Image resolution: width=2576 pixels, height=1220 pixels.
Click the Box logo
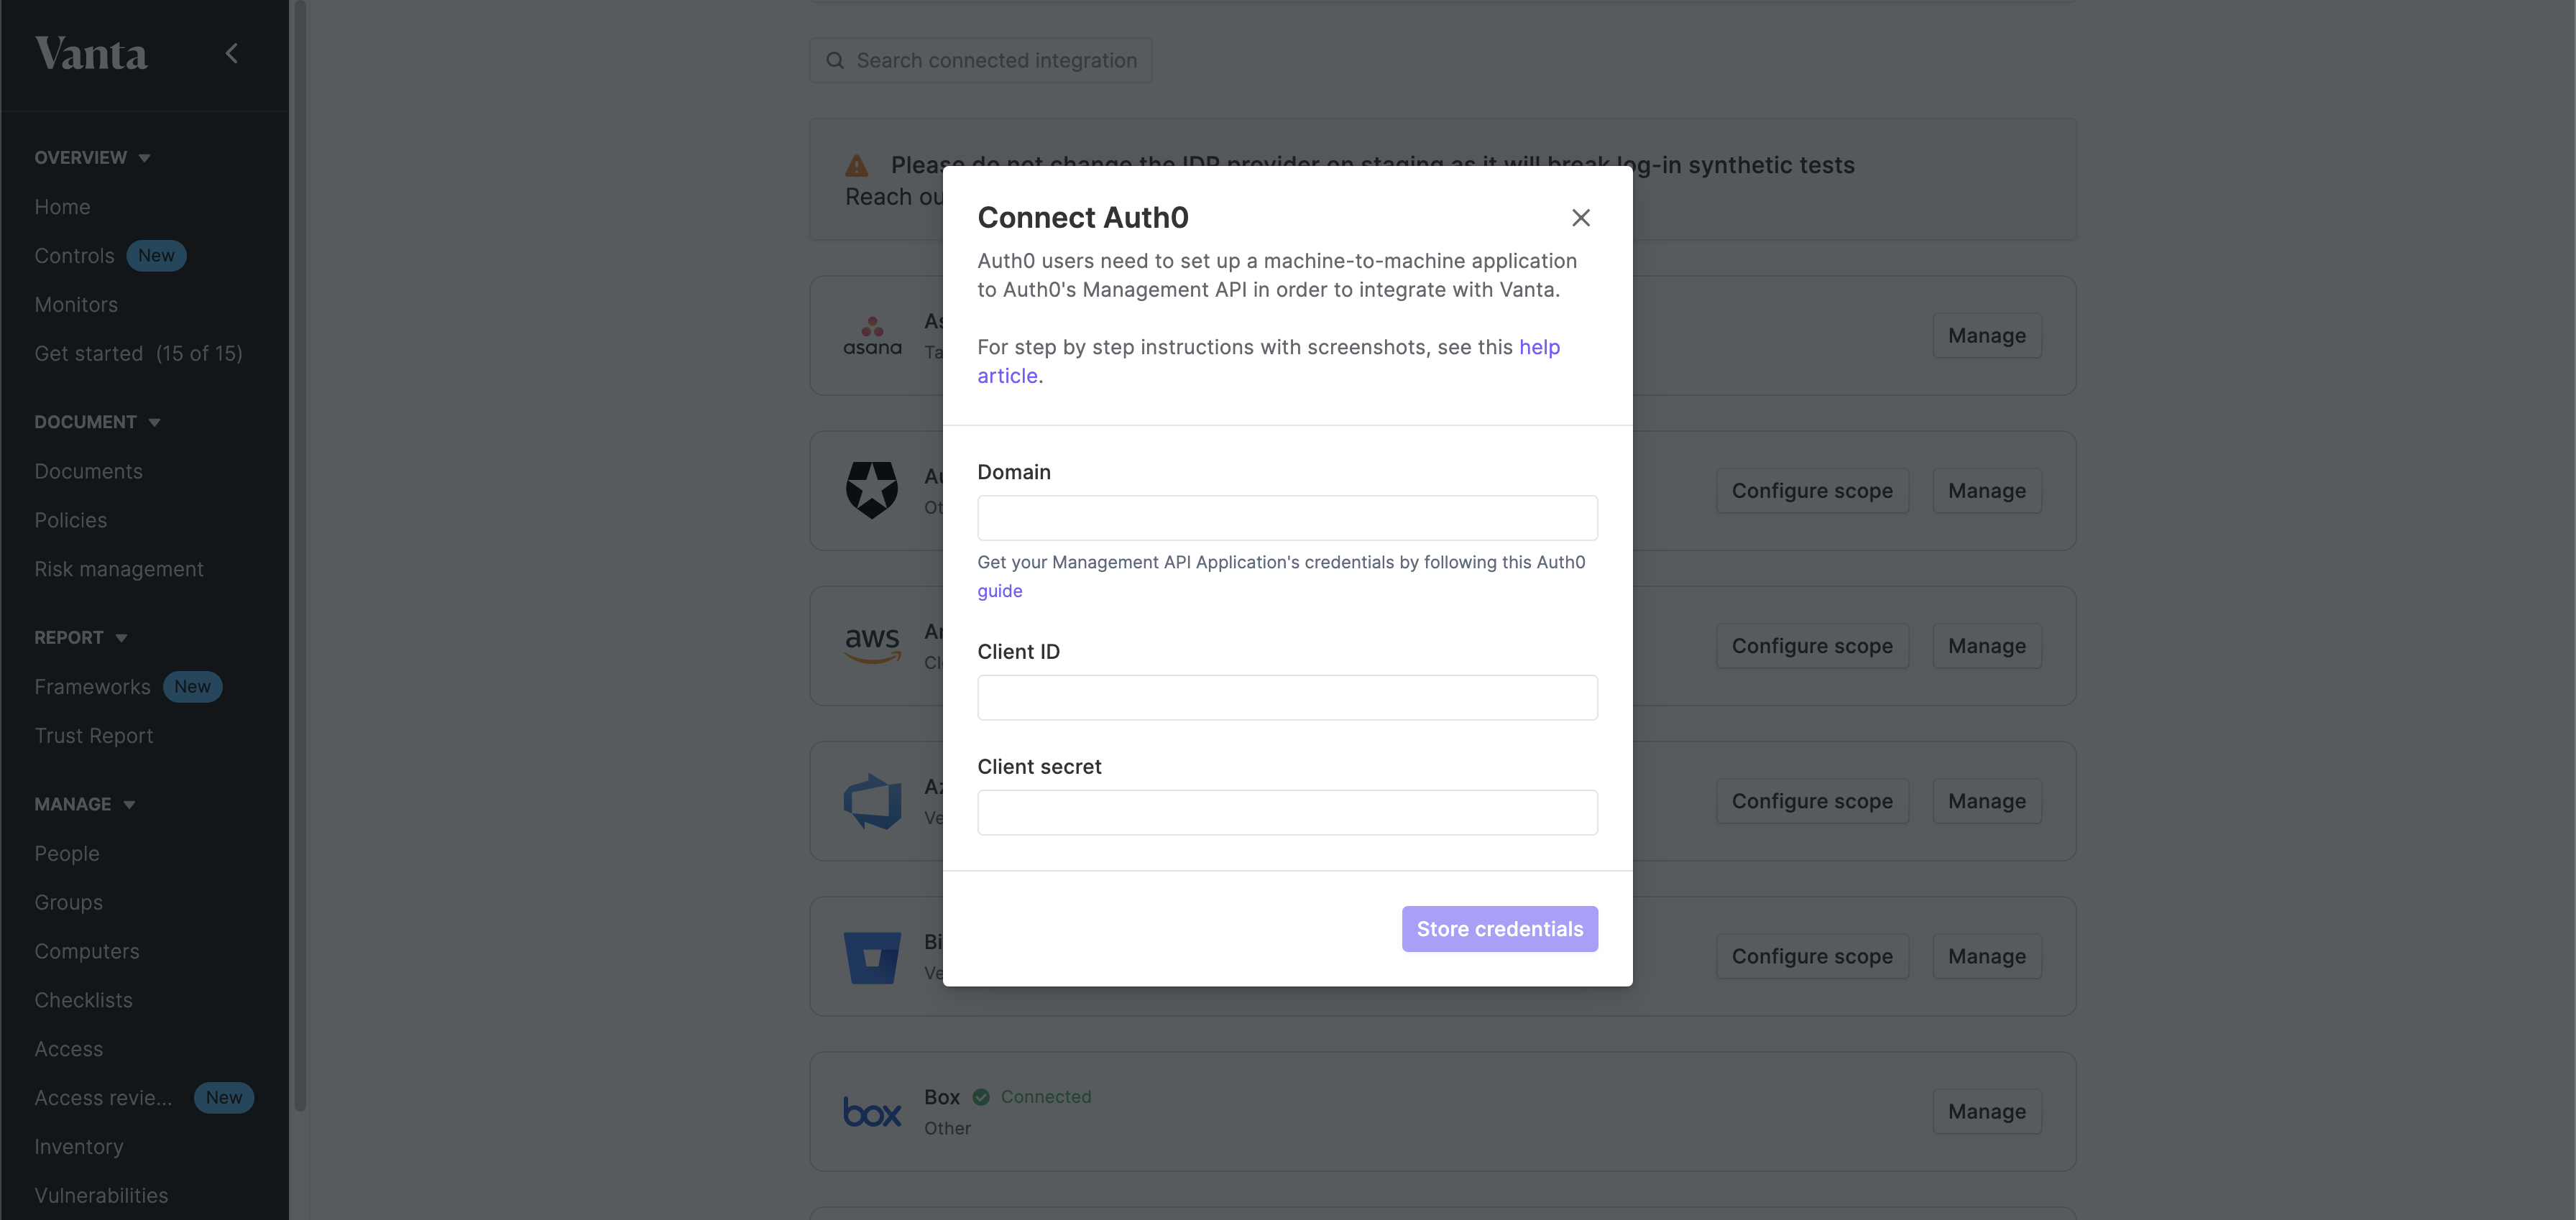tap(872, 1112)
